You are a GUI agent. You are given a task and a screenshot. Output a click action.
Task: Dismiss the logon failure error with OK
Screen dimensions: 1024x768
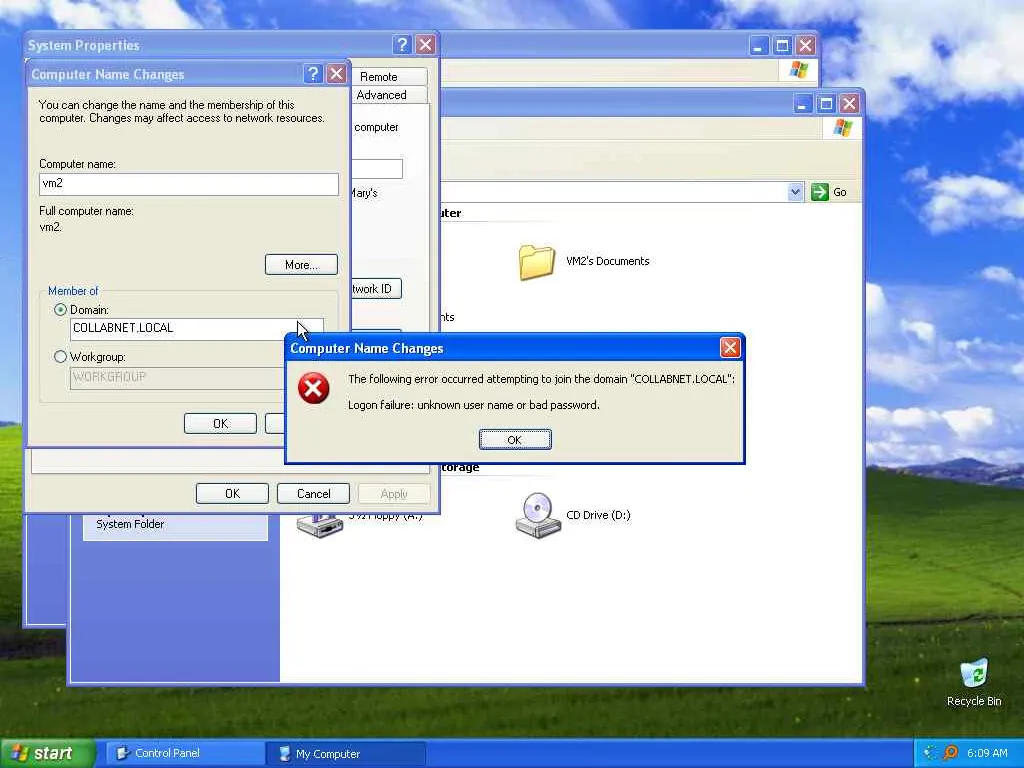[515, 440]
